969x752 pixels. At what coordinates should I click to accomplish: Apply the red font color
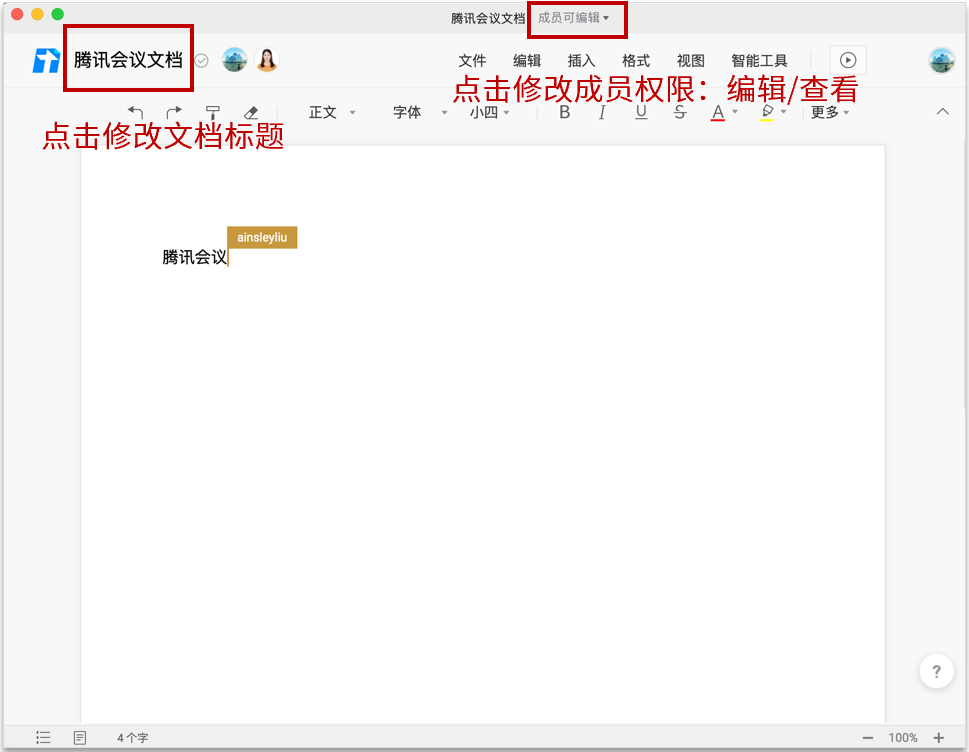click(717, 112)
